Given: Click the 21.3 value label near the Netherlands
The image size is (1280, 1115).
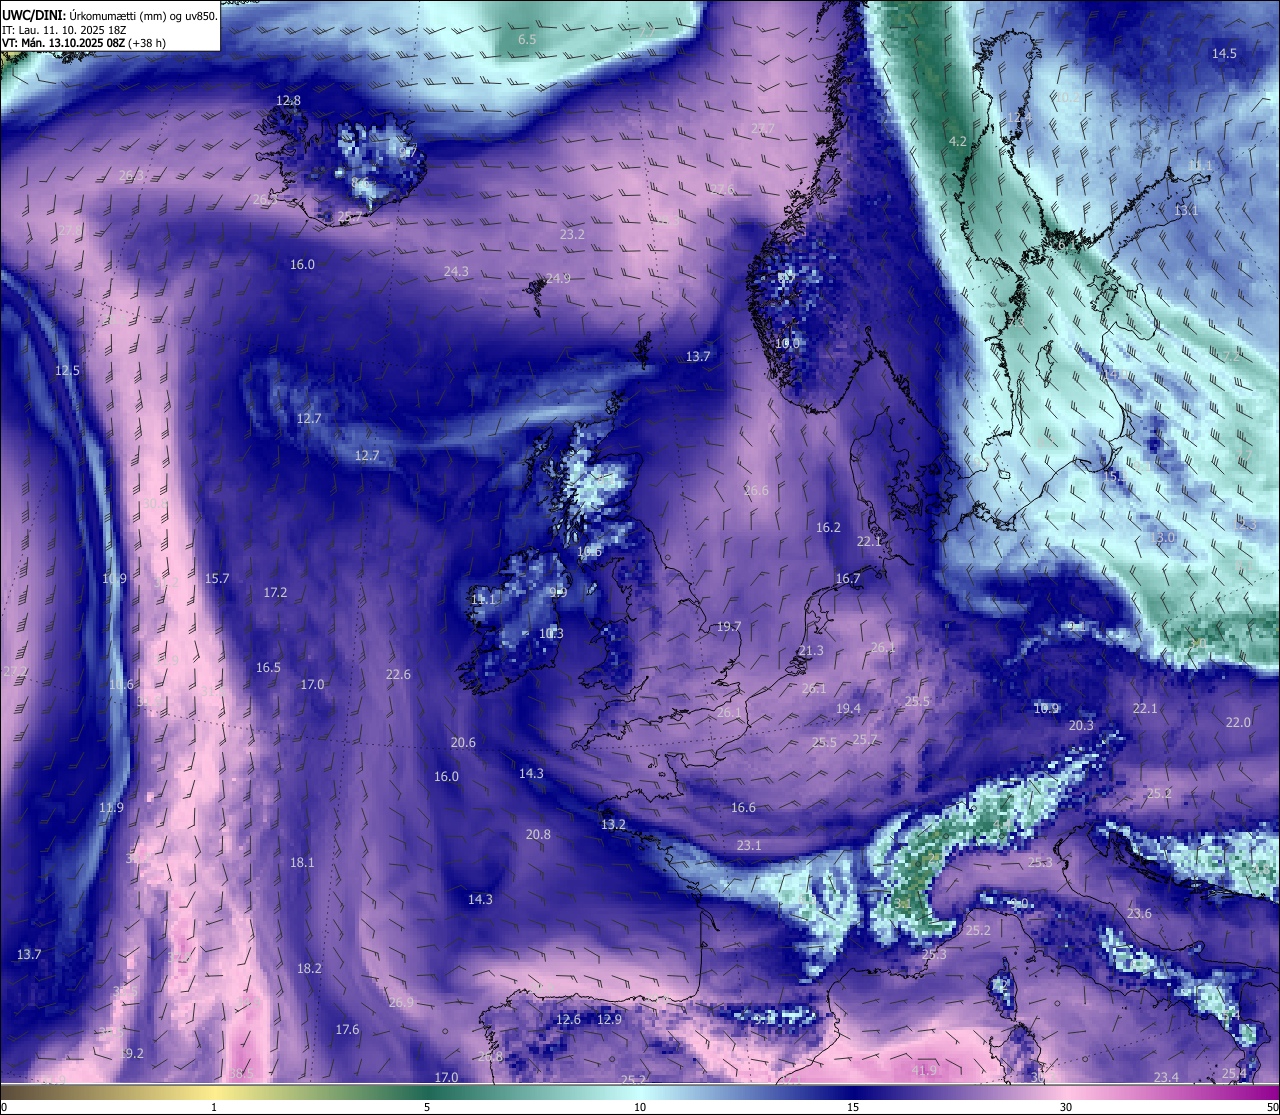Looking at the screenshot, I should tap(811, 650).
